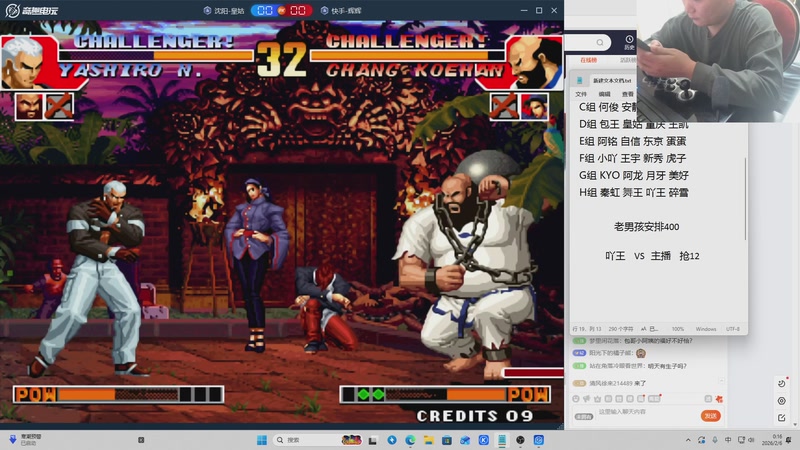Open the 查看 menu in Notepad
The width and height of the screenshot is (800, 450).
click(x=628, y=94)
